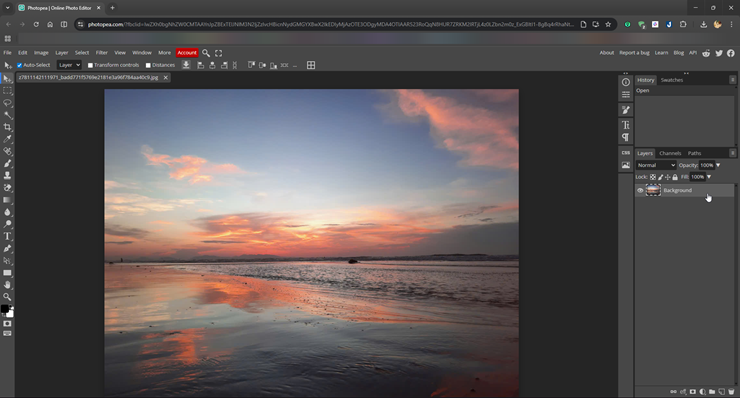Select the Rectangle shape tool

8,273
